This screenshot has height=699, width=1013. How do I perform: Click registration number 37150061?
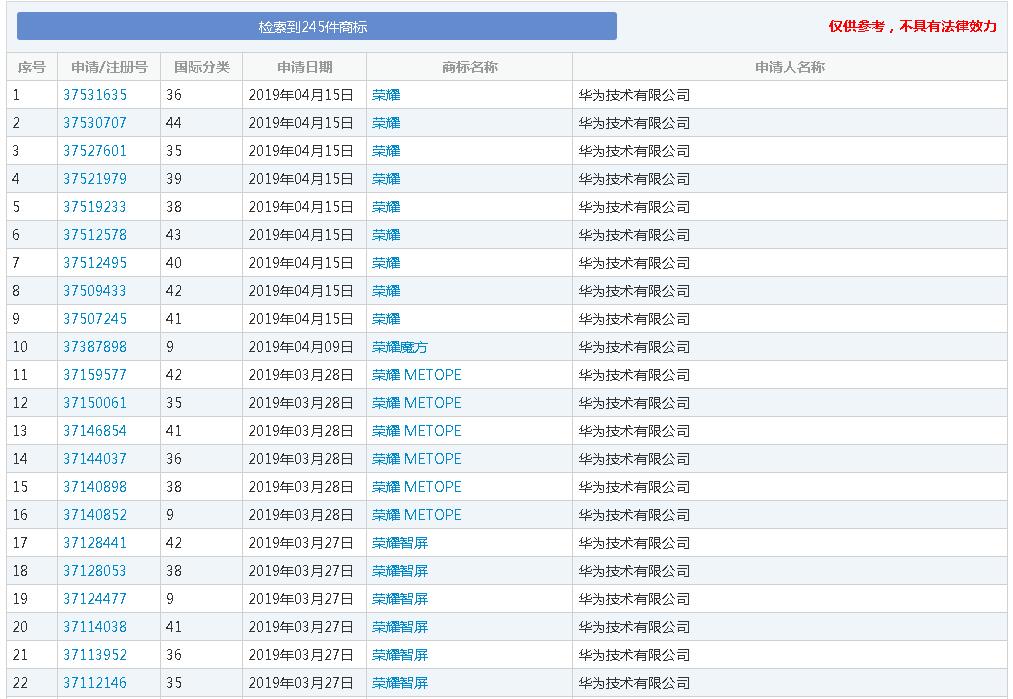(95, 403)
